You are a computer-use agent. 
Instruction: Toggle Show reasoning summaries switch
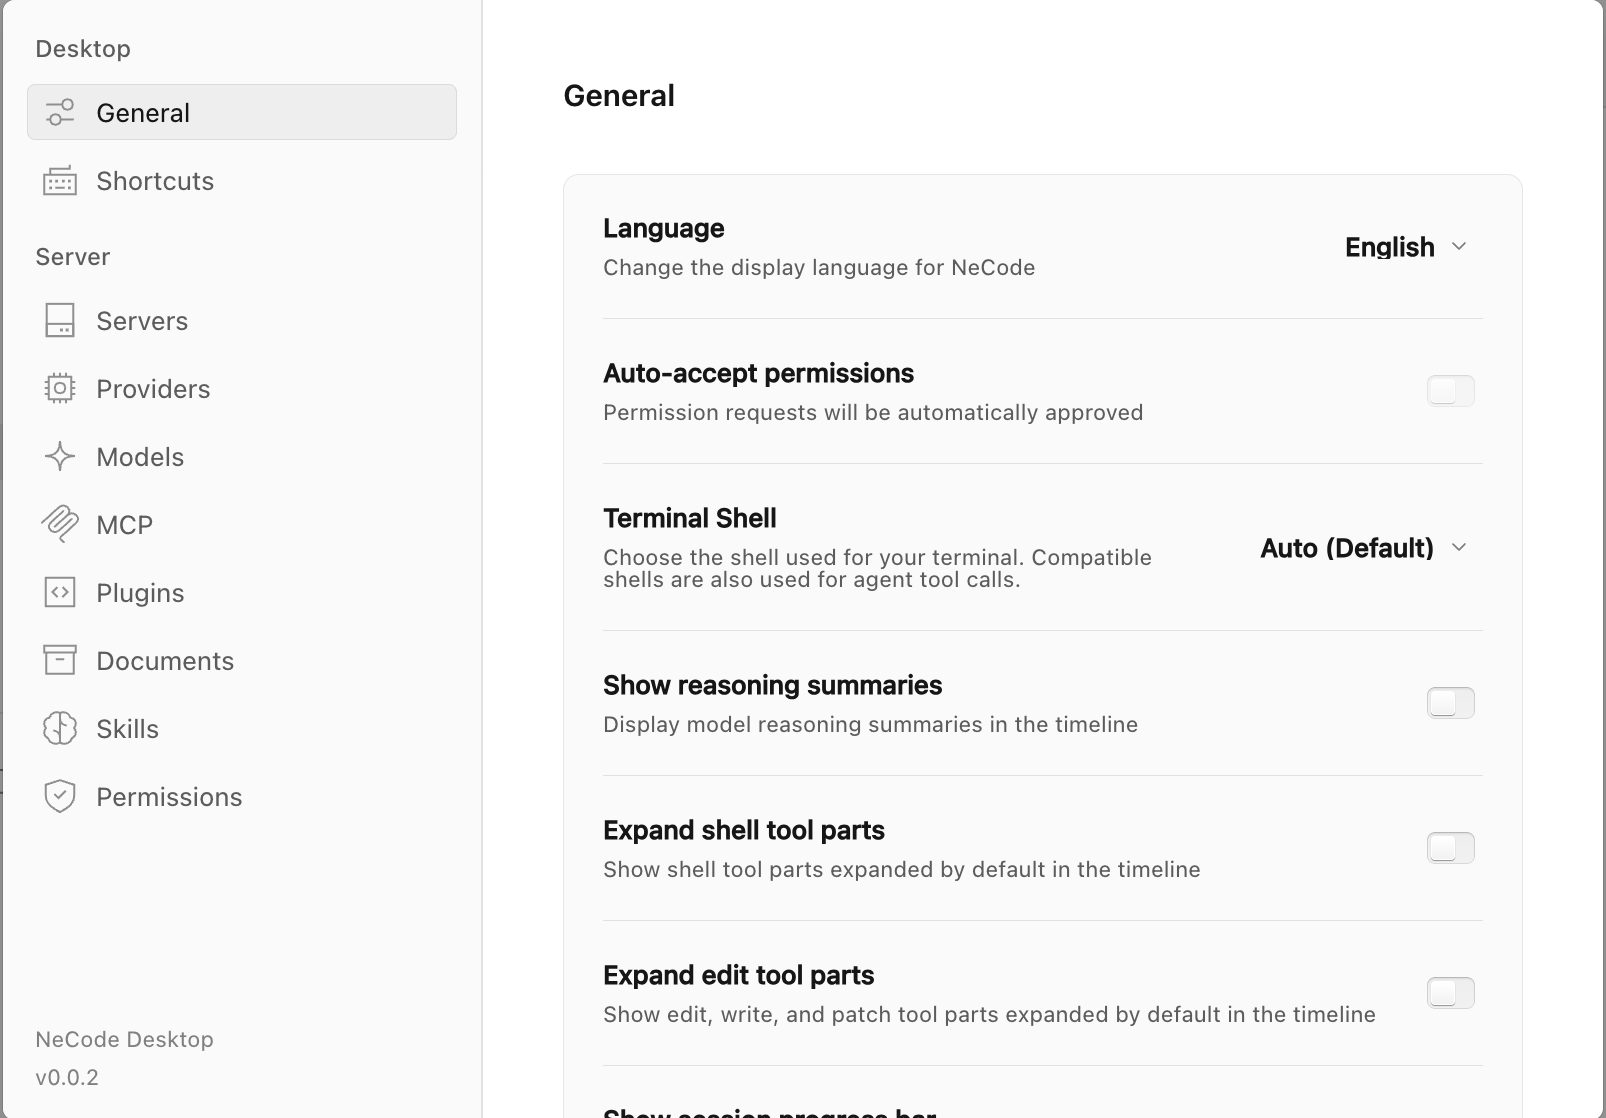1450,703
